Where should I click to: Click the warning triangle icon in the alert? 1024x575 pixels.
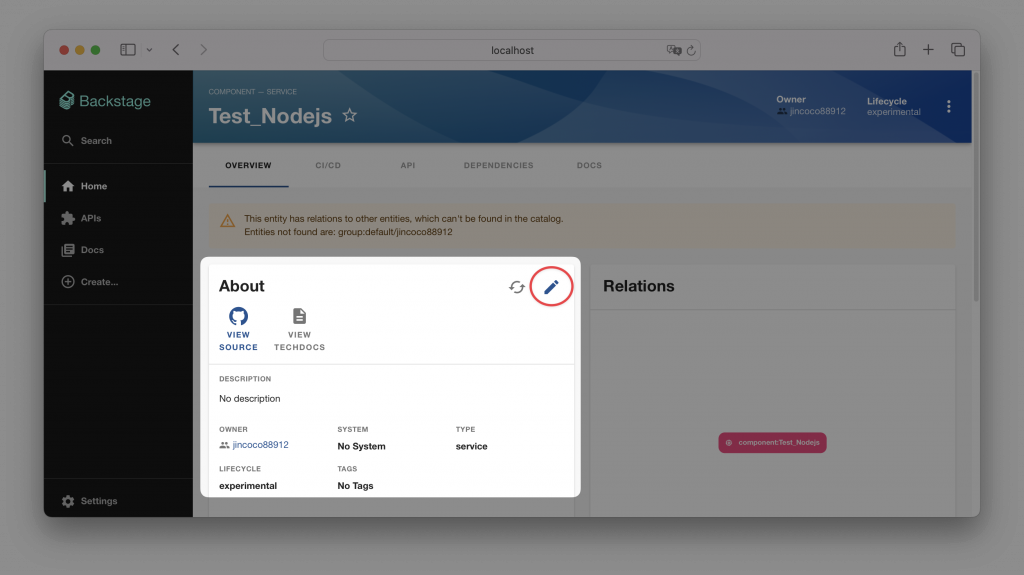[x=227, y=222]
